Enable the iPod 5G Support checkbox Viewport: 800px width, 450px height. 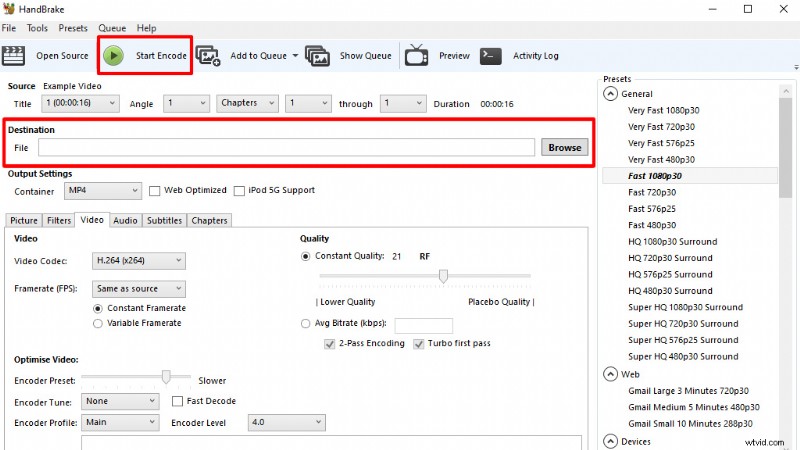[239, 191]
